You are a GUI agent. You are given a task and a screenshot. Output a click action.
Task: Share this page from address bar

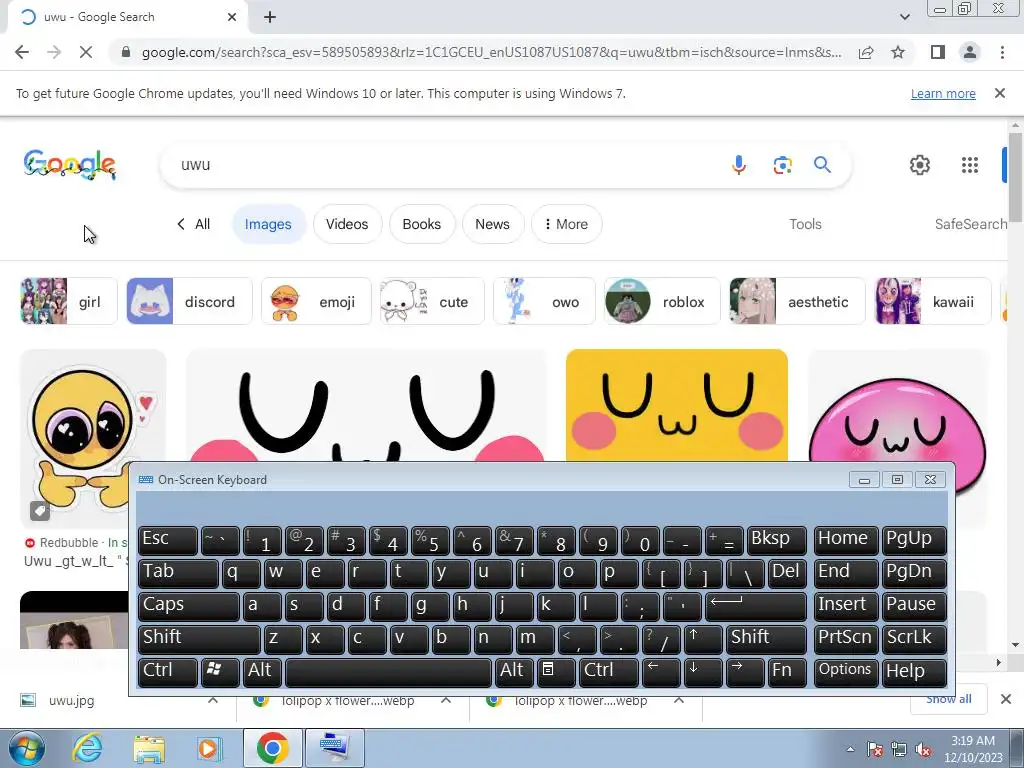[866, 52]
